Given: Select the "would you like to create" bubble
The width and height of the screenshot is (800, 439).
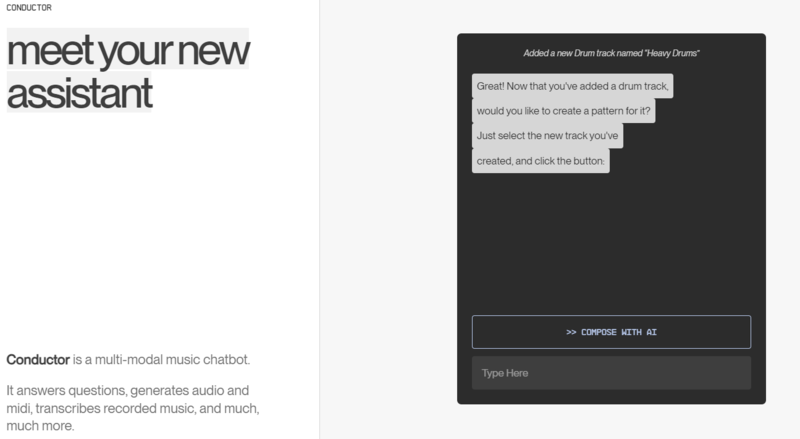Looking at the screenshot, I should pos(563,111).
